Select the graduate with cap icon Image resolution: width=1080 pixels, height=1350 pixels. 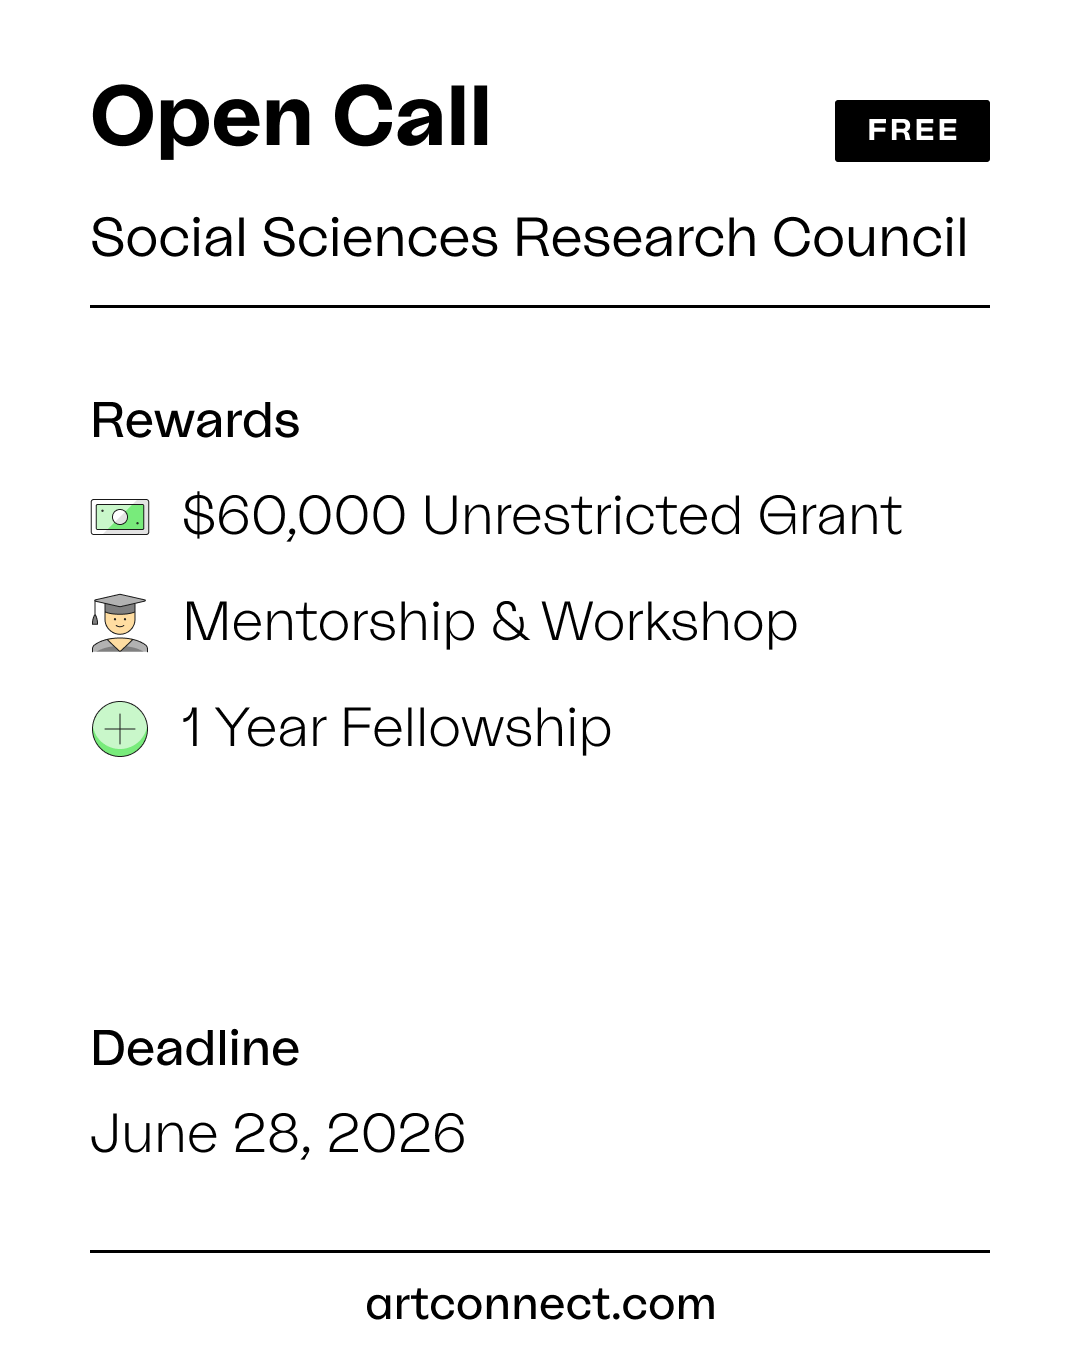120,623
